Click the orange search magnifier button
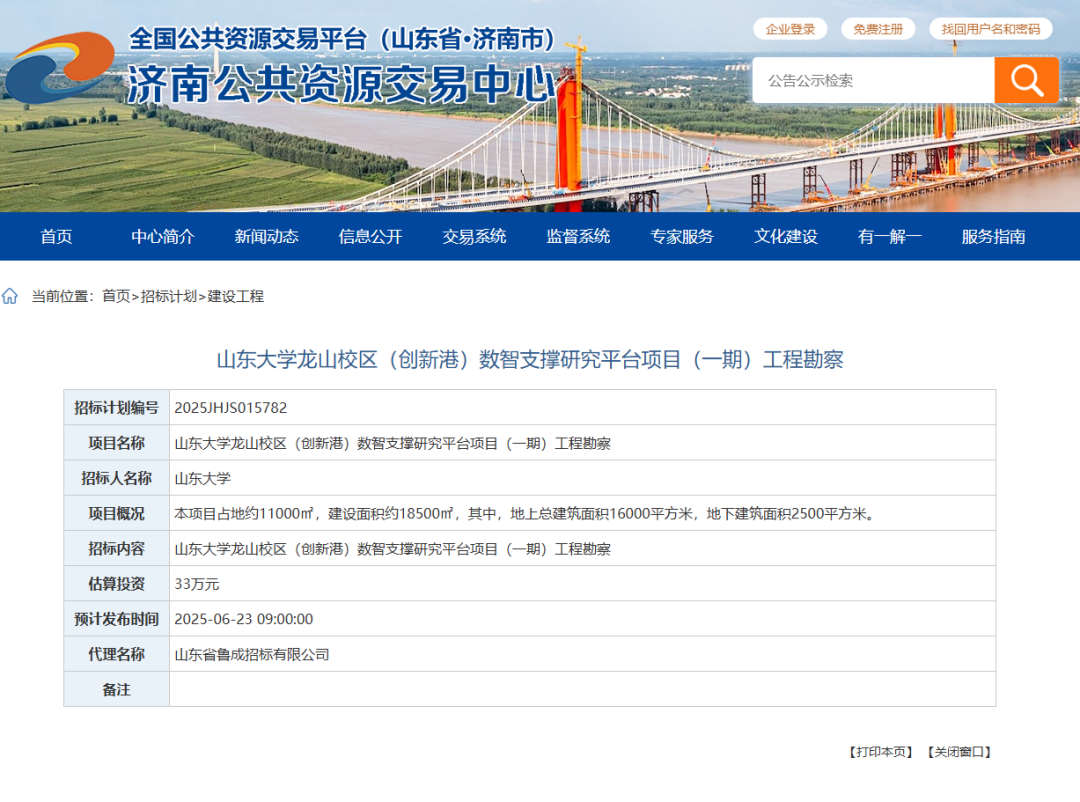Image resolution: width=1080 pixels, height=802 pixels. (1026, 81)
